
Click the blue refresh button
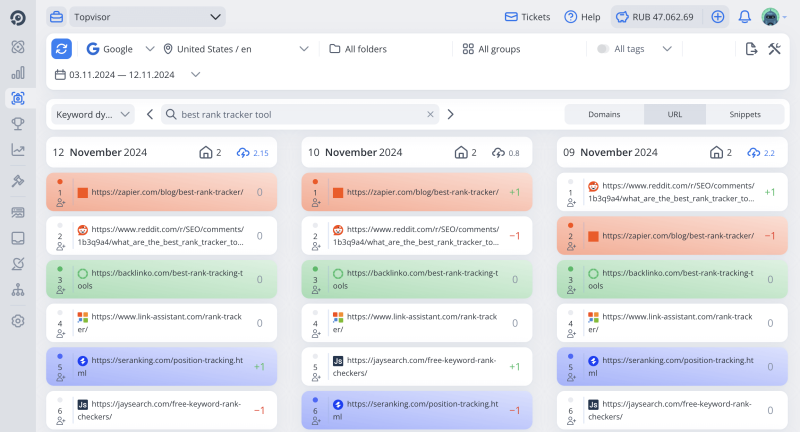coord(62,49)
